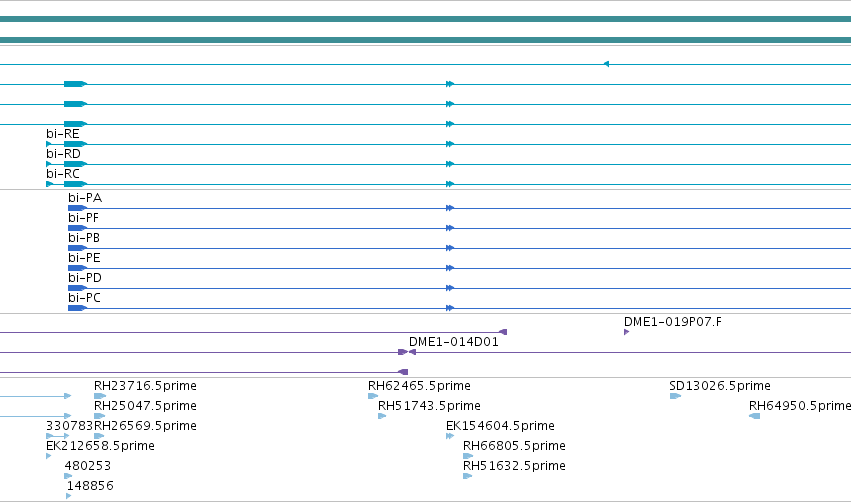851x502 pixels.
Task: Open the SD13026.5prime EST feature
Action: click(x=720, y=386)
